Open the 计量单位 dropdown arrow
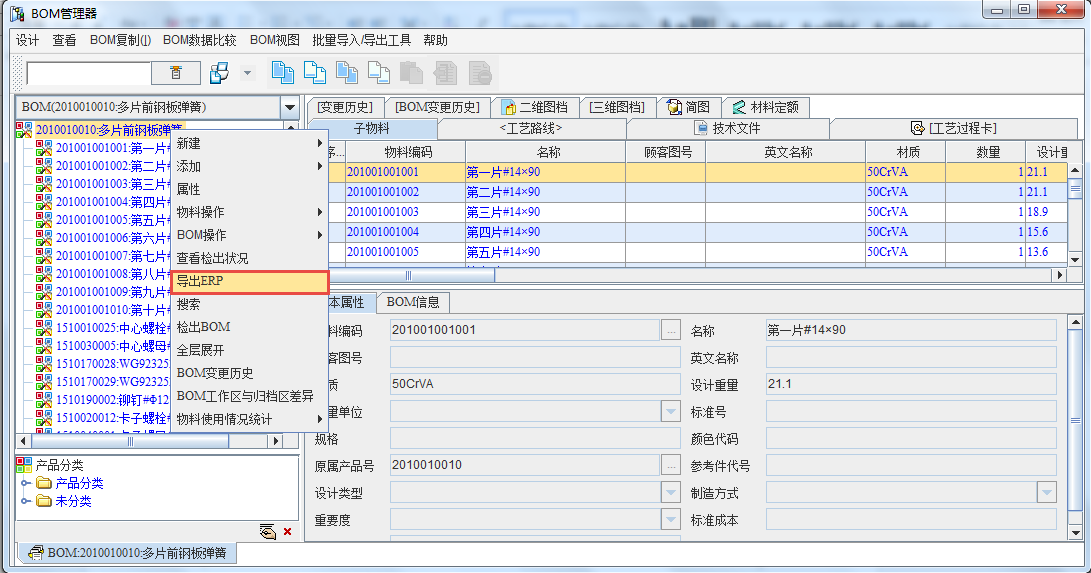The width and height of the screenshot is (1091, 573). click(x=671, y=412)
